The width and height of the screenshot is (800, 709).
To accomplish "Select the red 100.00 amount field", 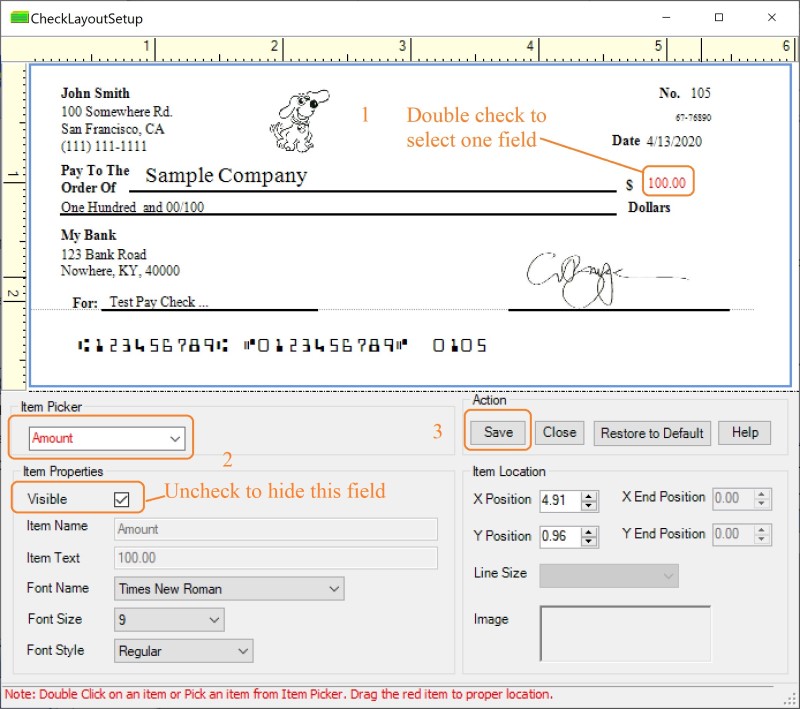I will click(667, 183).
